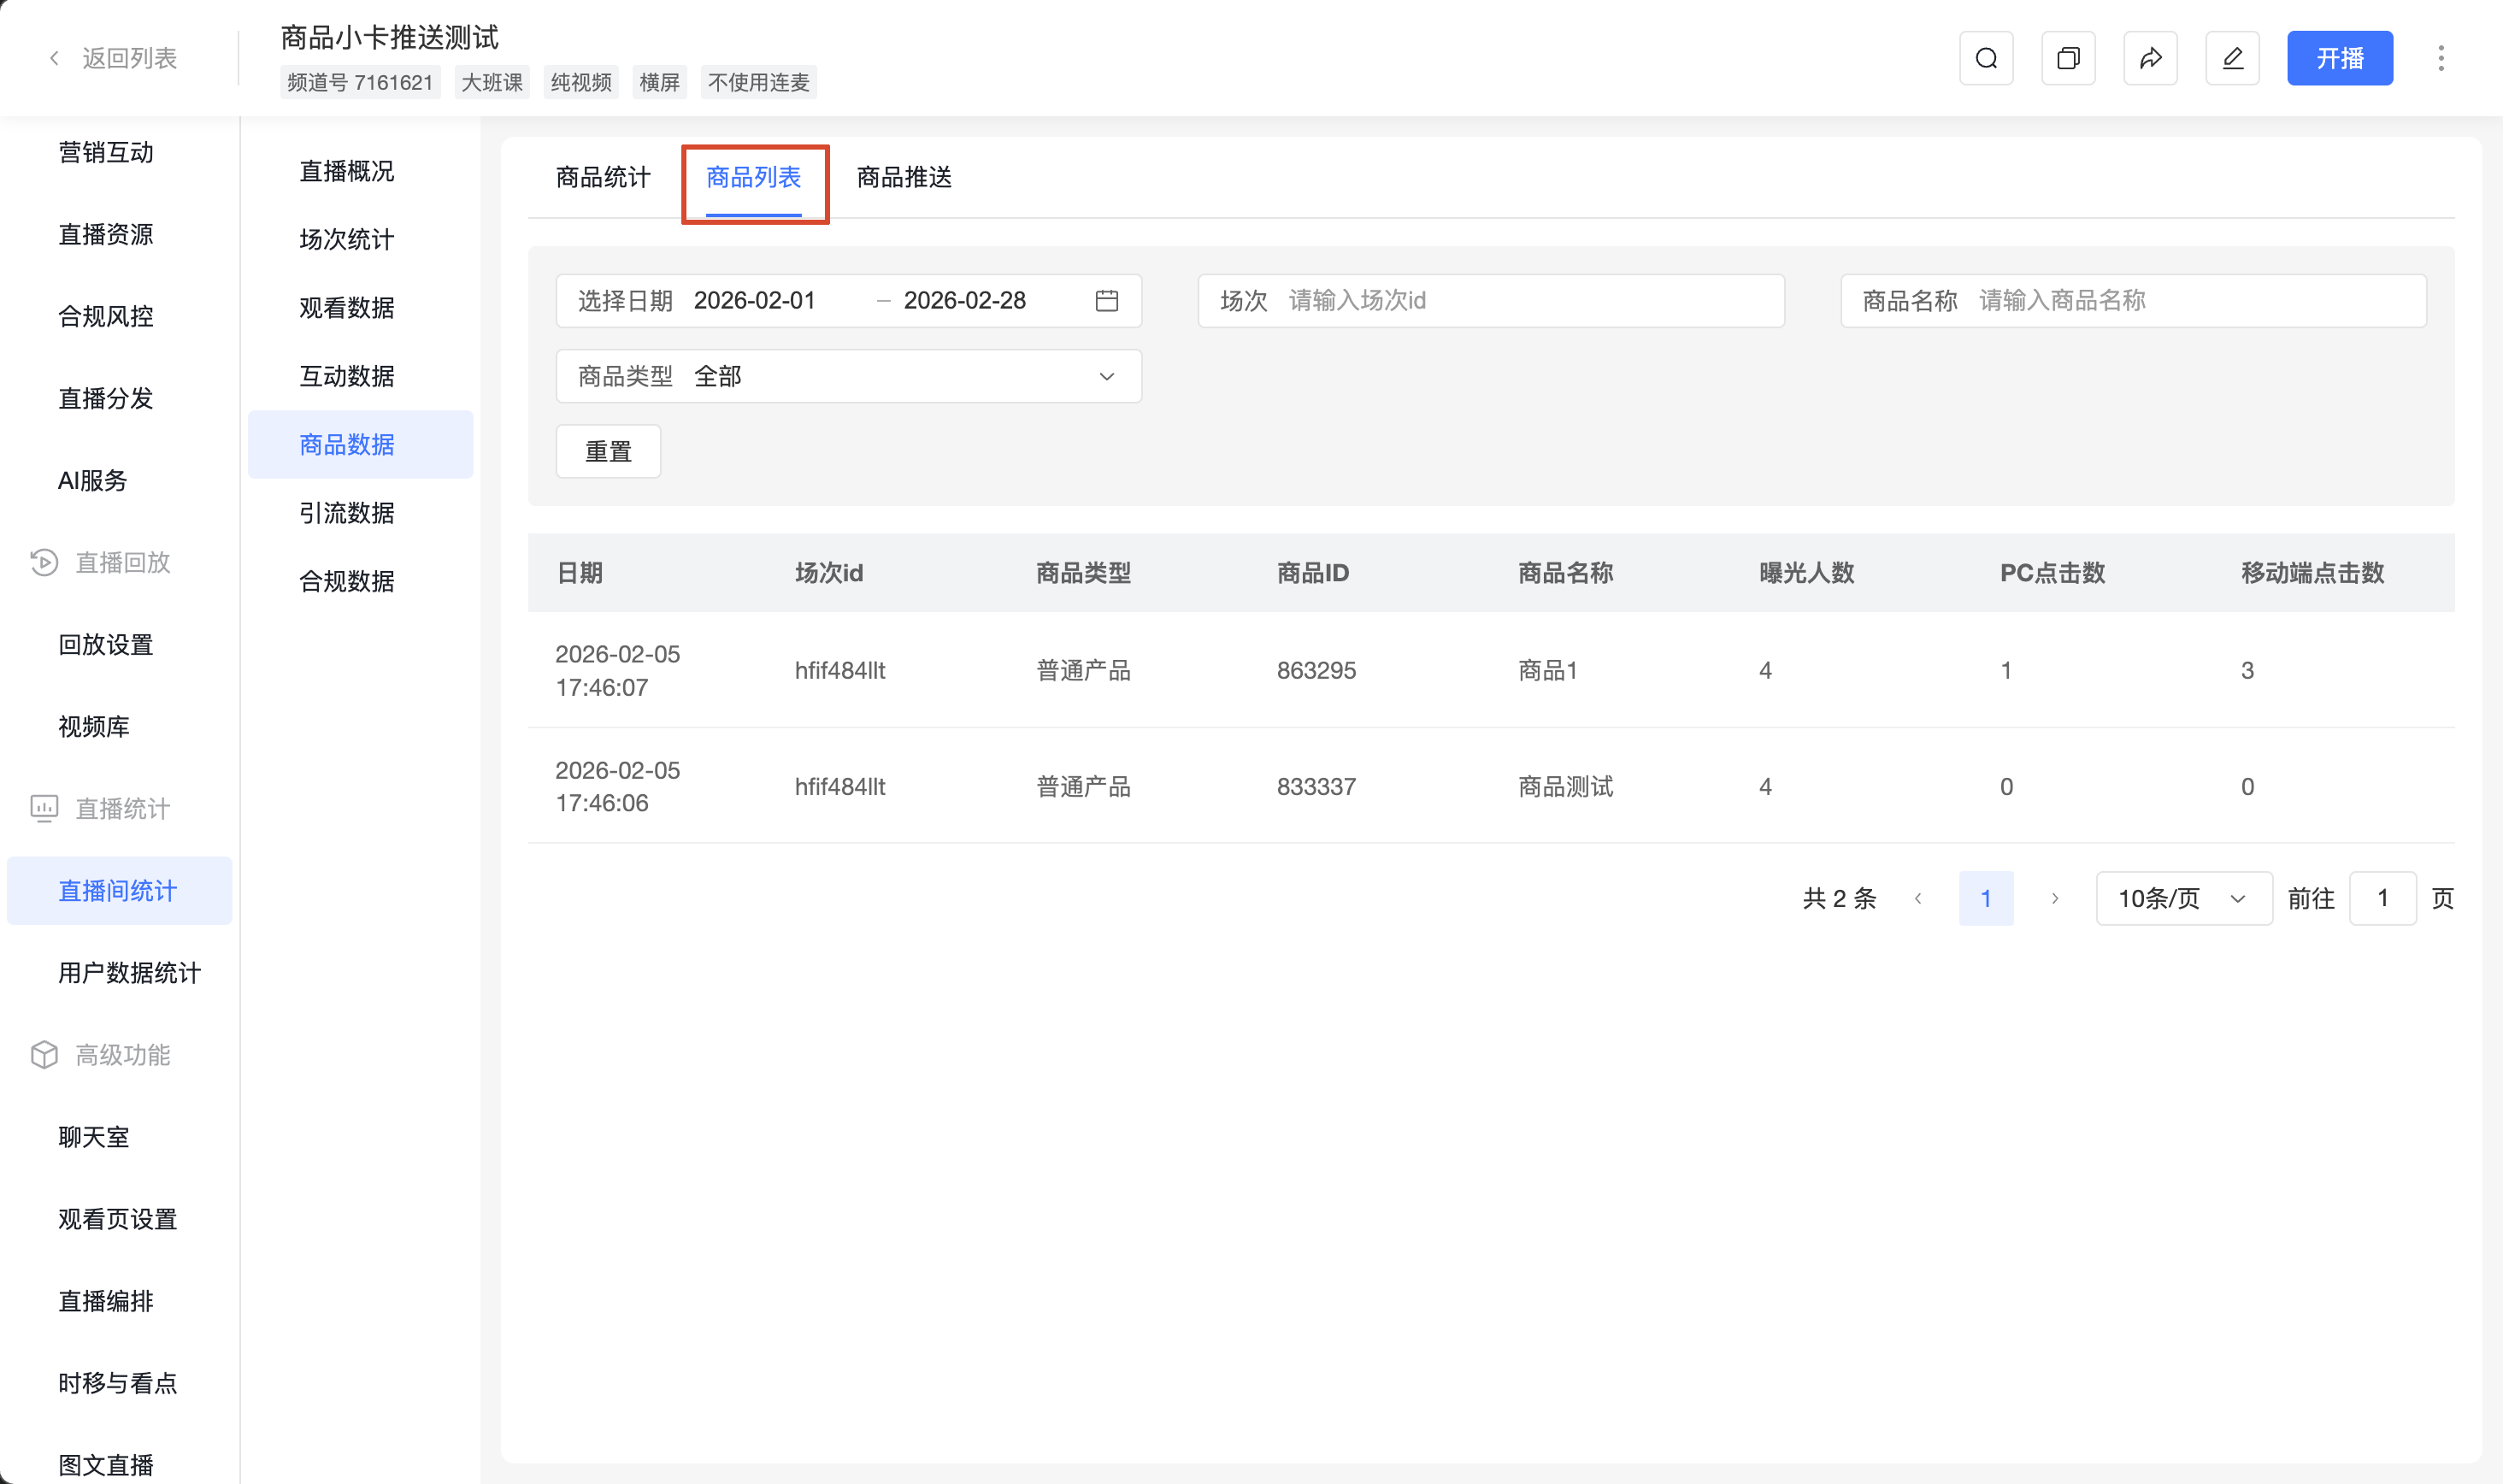Open 直播编排 in the sidebar
This screenshot has height=1484, width=2503.
(119, 1300)
